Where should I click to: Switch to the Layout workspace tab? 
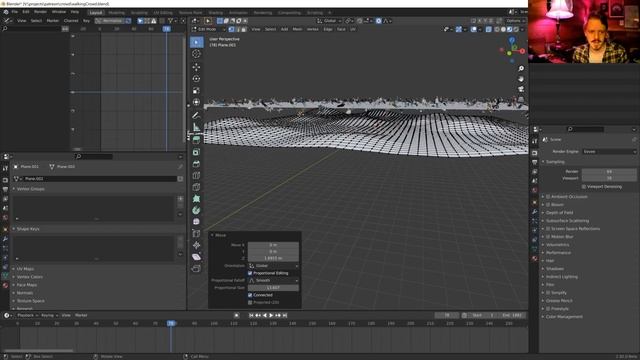96,13
